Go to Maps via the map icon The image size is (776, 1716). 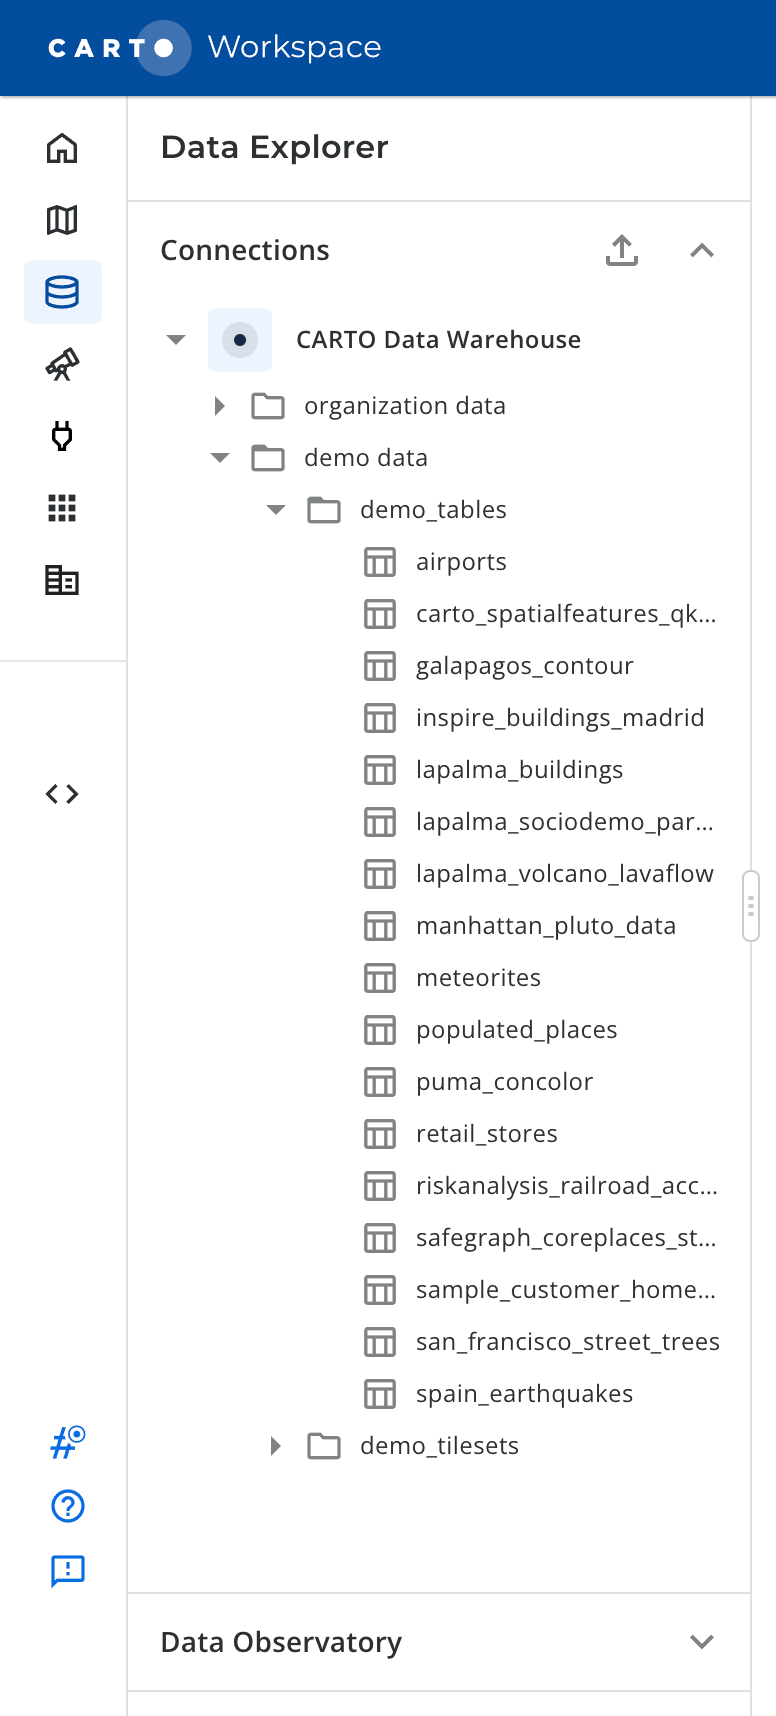62,220
